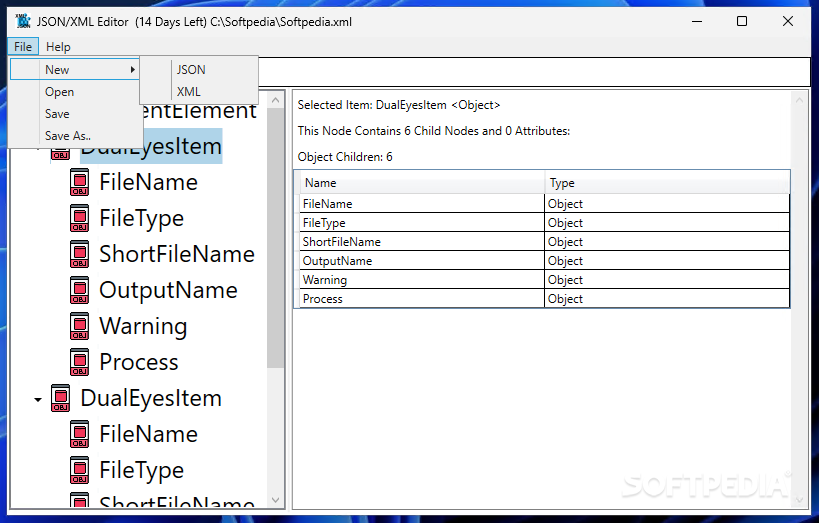819x523 pixels.
Task: Create a new XML document from submenu
Action: tap(199, 91)
